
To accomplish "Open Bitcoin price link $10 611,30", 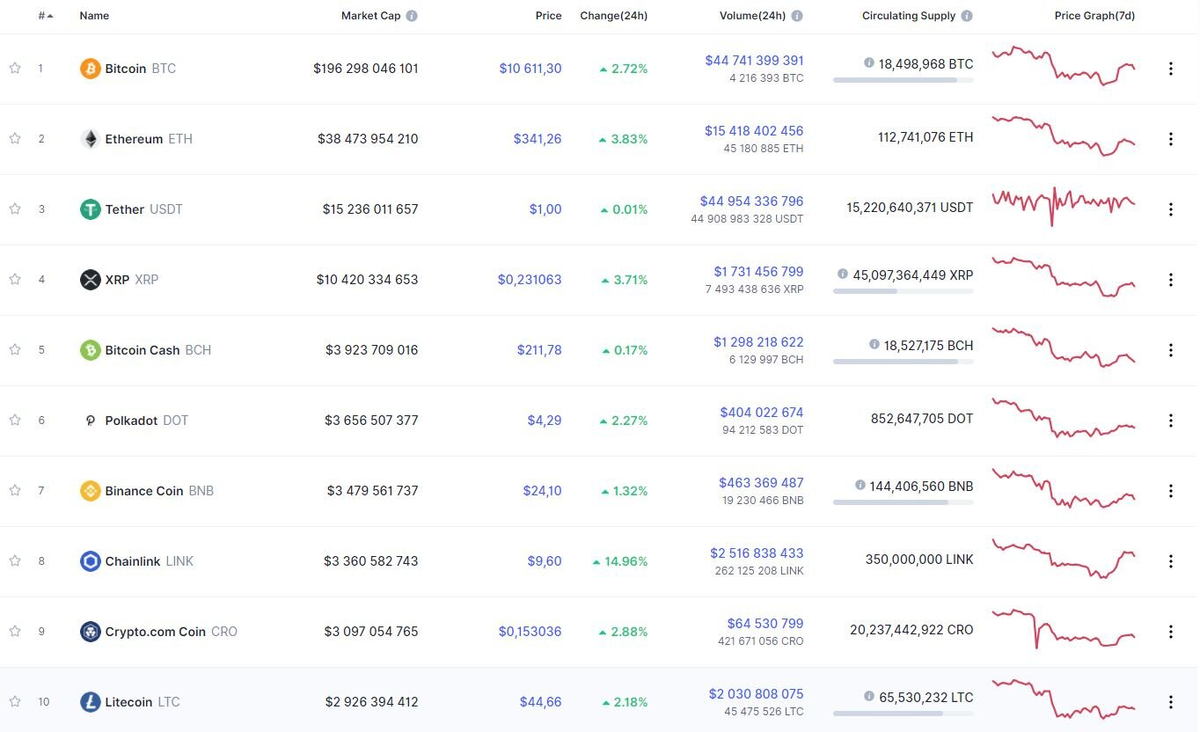I will (530, 69).
